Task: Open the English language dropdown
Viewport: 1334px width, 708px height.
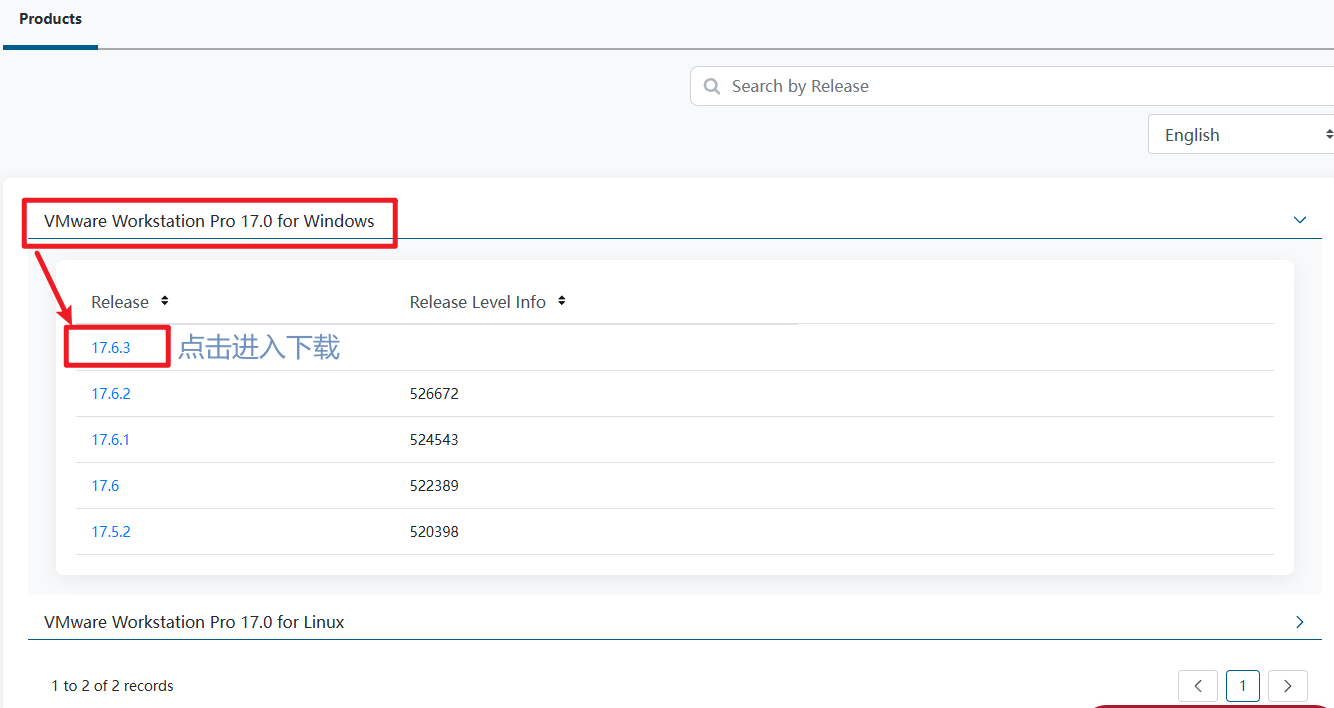Action: pos(1241,135)
